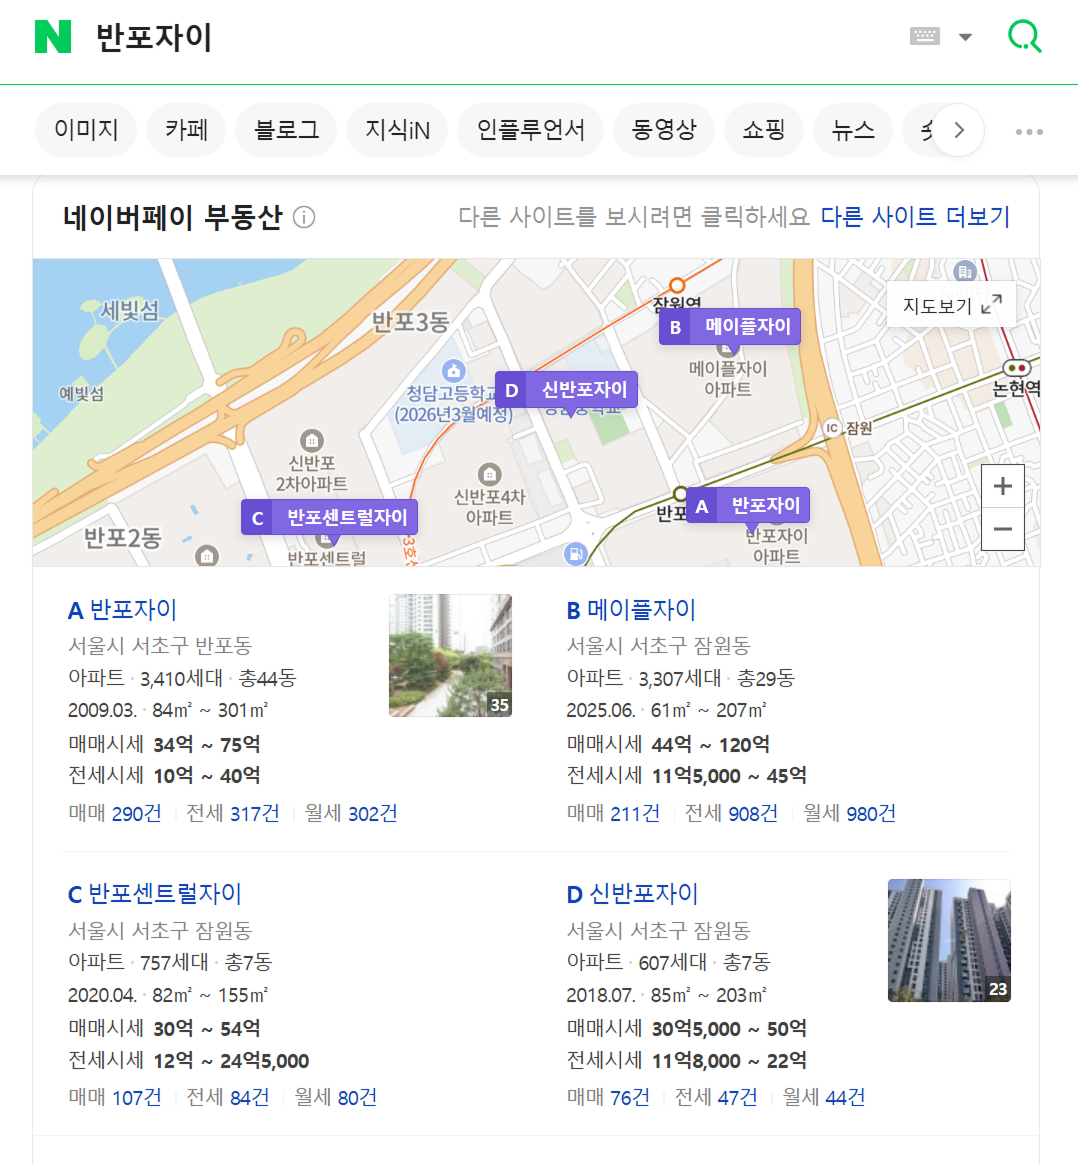Click the info icon beside 네이버페이 부동산

coord(304,218)
